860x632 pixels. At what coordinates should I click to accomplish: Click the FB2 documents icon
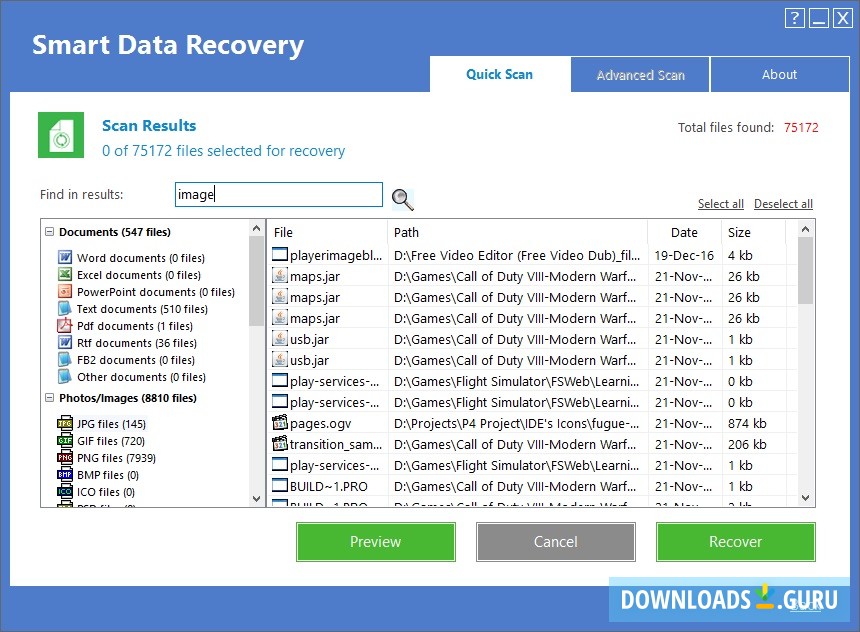tap(65, 359)
